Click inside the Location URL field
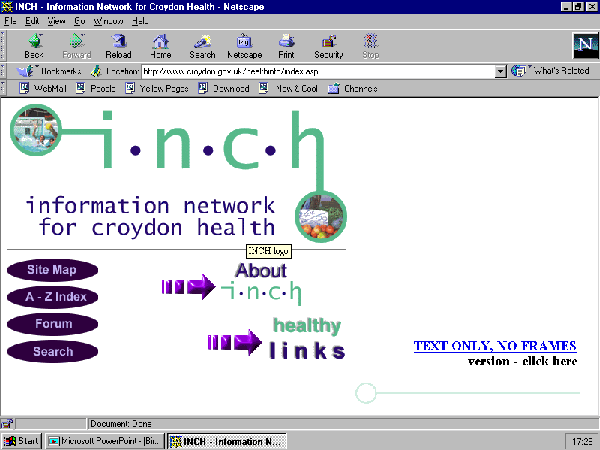 click(318, 72)
